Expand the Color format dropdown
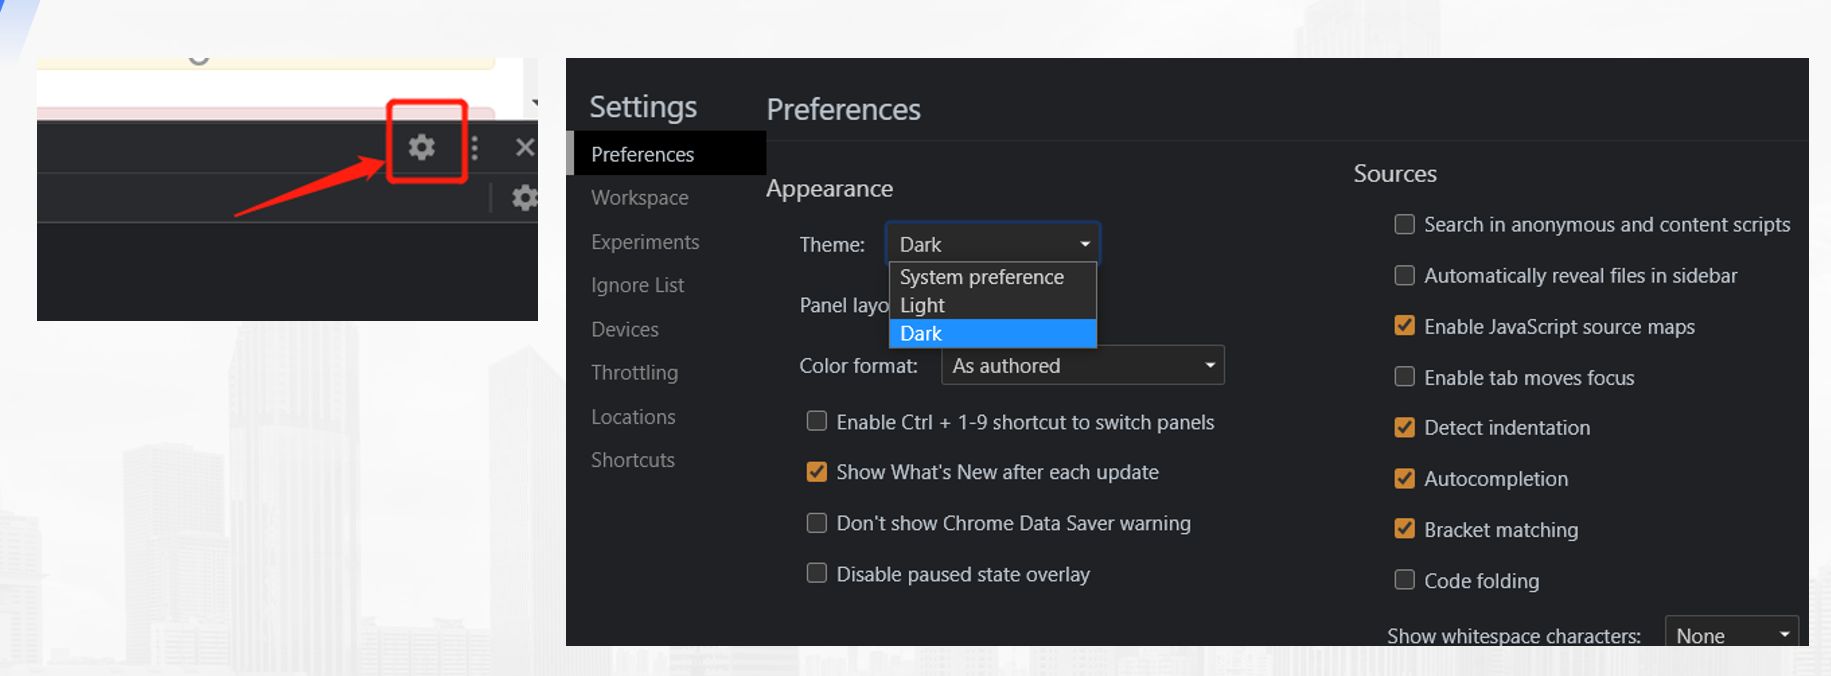 pyautogui.click(x=1082, y=366)
